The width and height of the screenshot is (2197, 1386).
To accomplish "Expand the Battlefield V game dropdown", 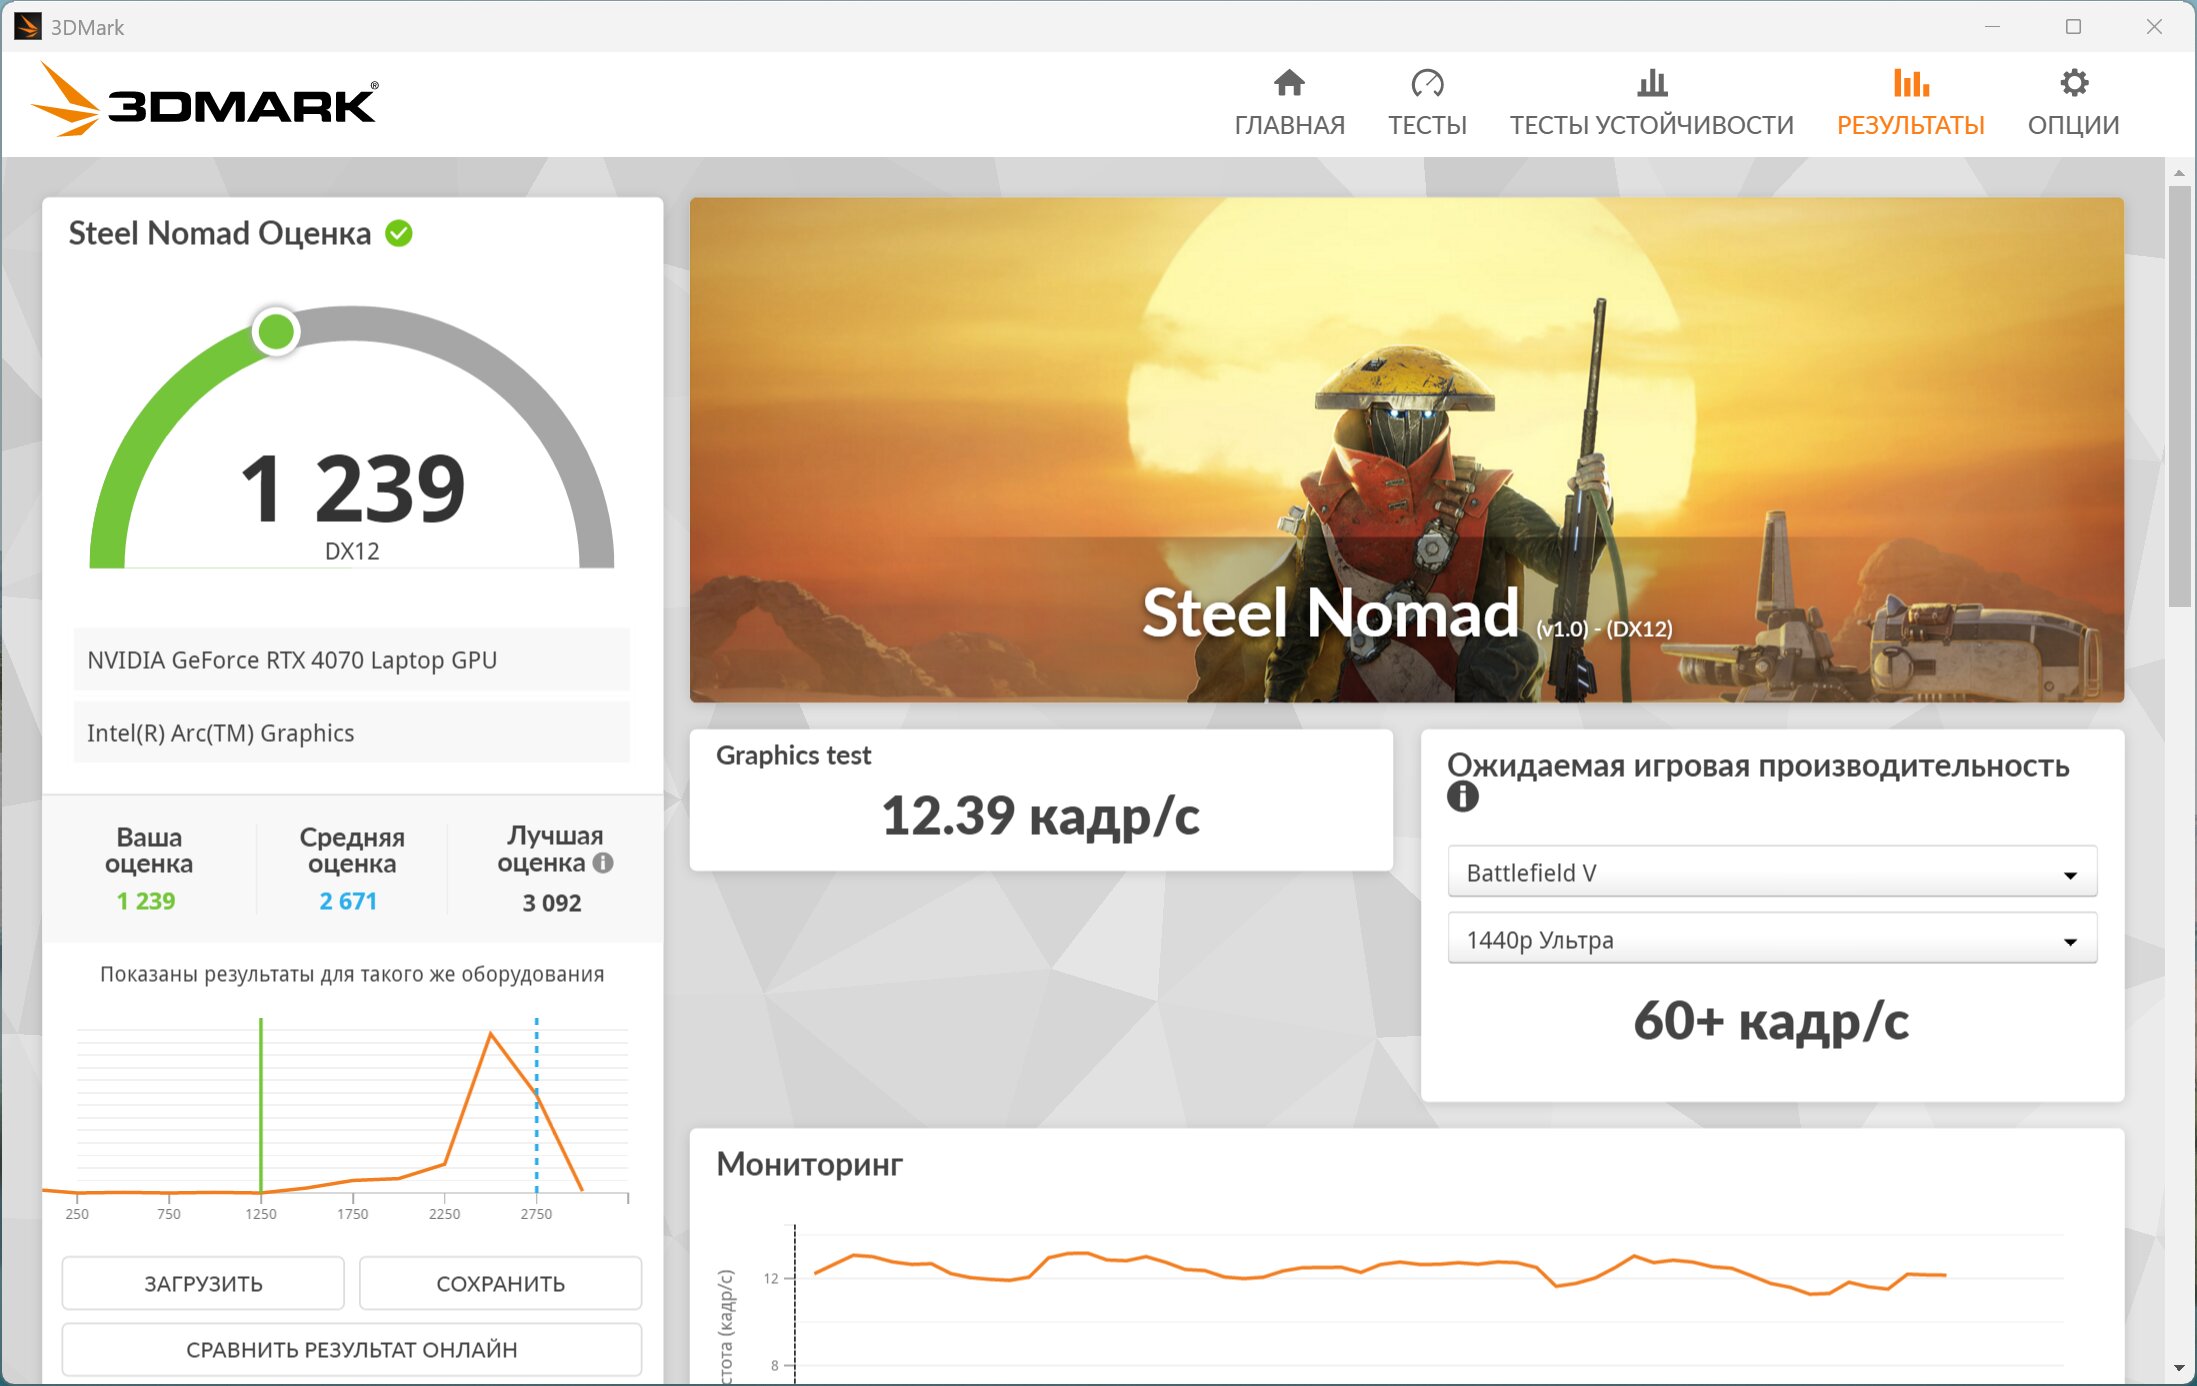I will pos(1771,873).
